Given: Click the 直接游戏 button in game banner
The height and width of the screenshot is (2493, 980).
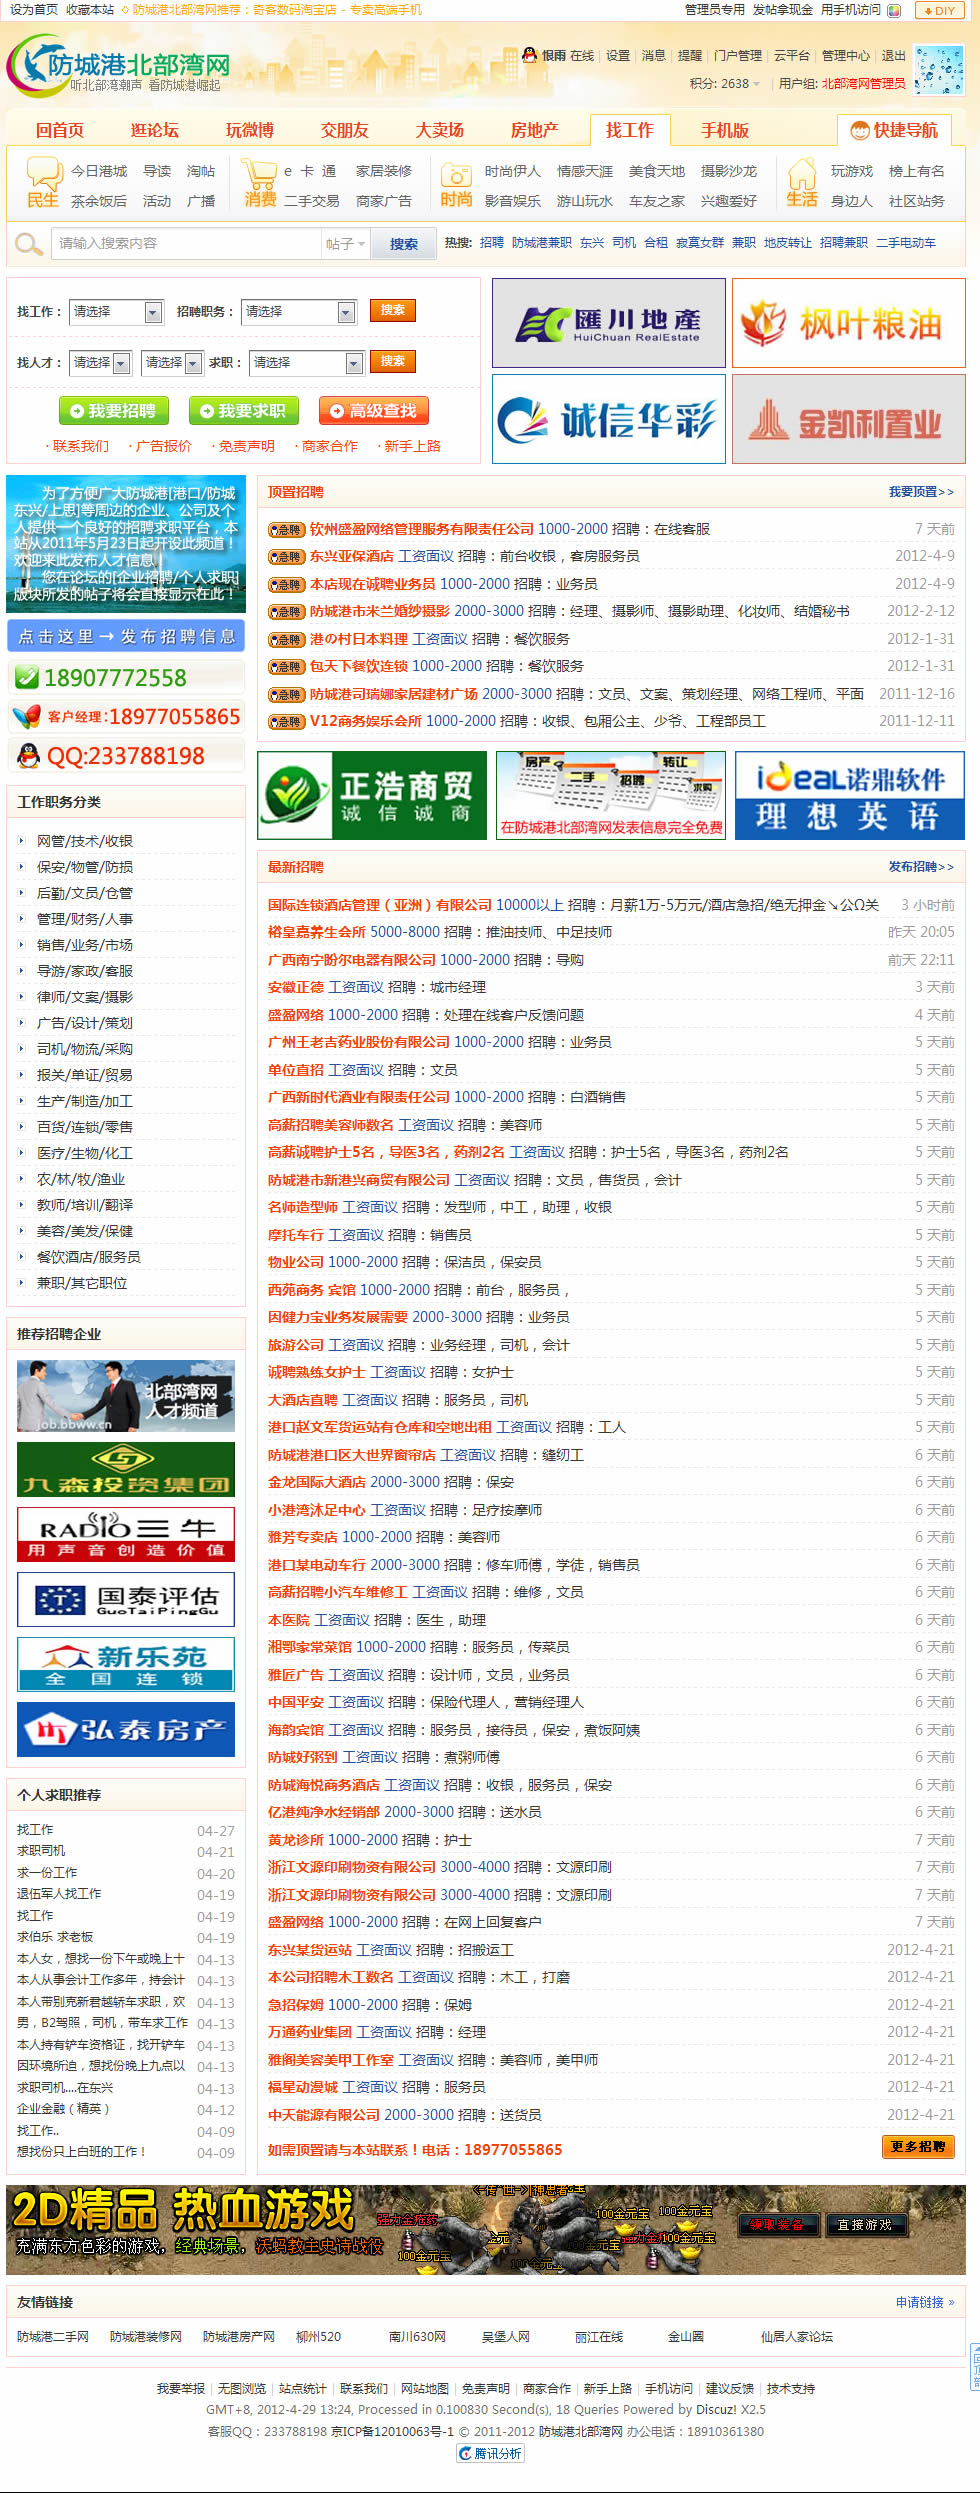Looking at the screenshot, I should (x=865, y=2225).
